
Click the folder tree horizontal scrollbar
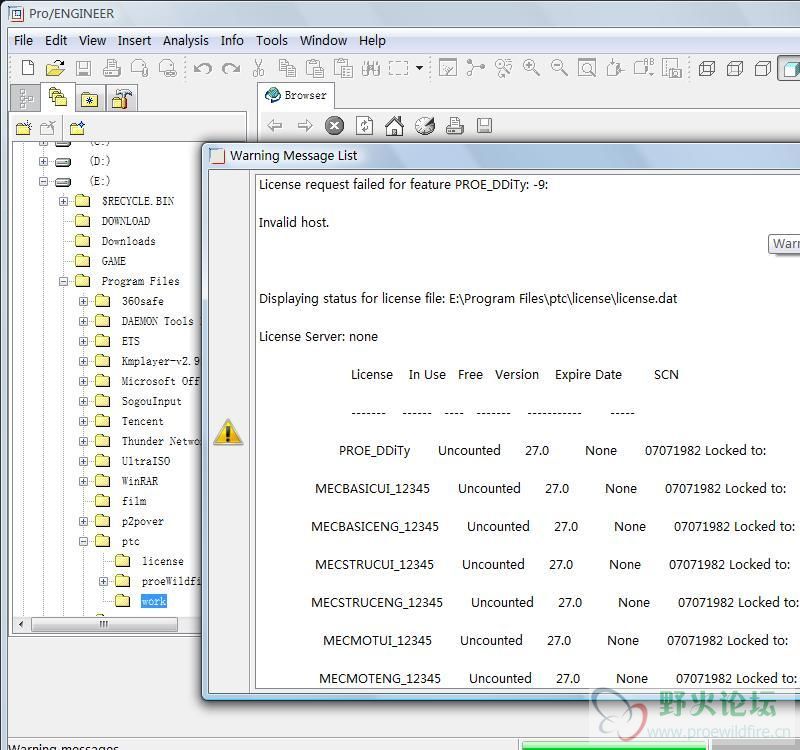[x=105, y=624]
